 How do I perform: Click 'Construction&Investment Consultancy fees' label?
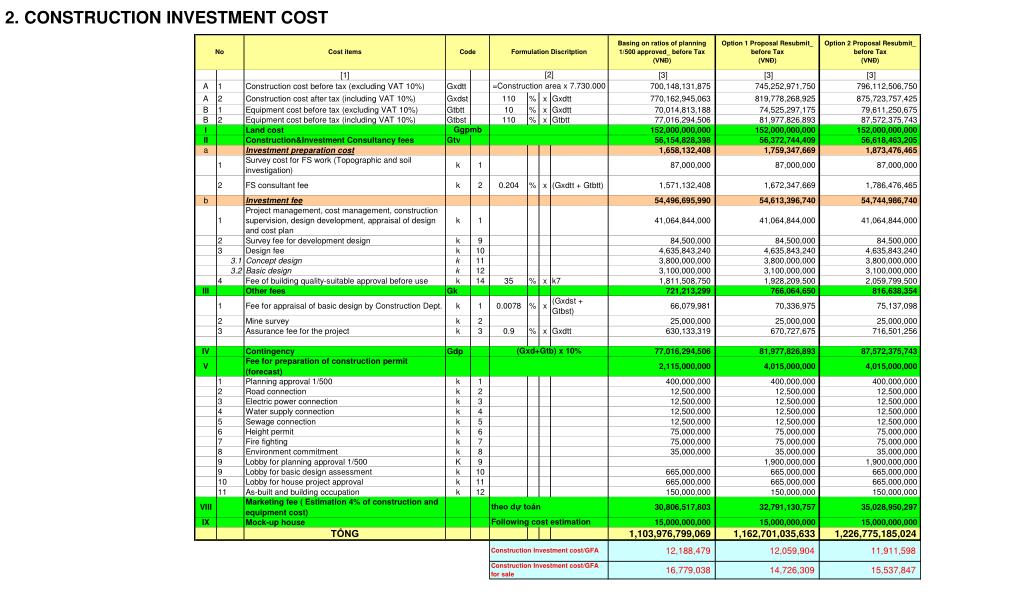[329, 140]
